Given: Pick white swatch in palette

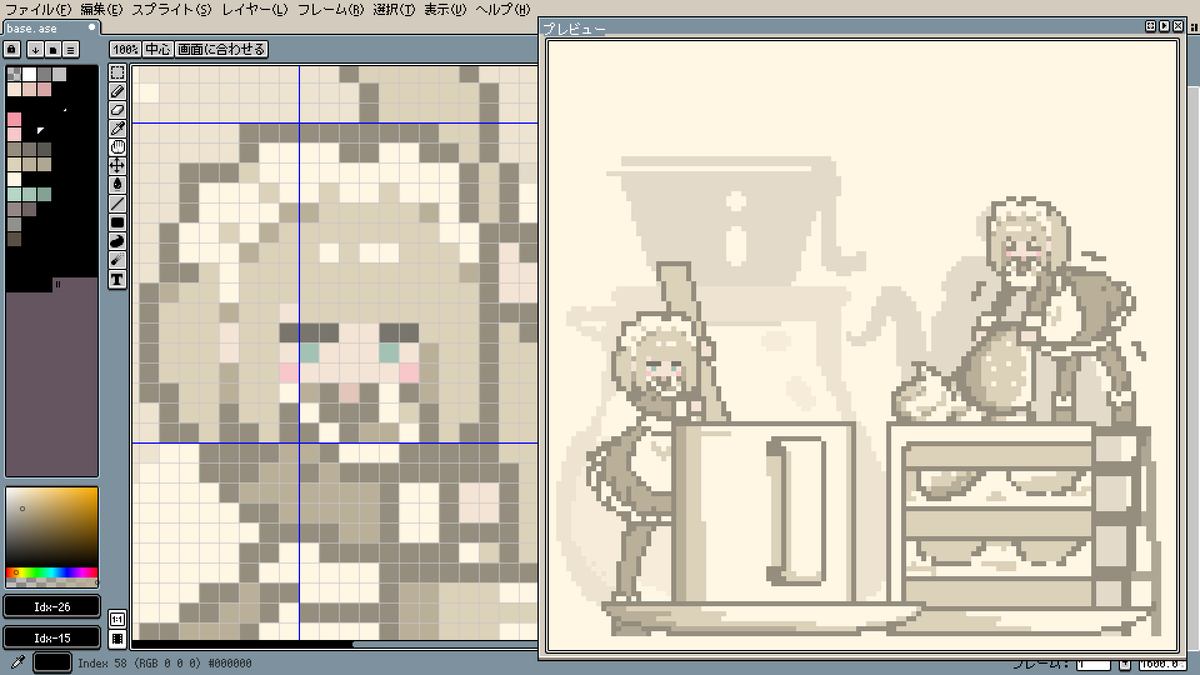Looking at the screenshot, I should 29,74.
